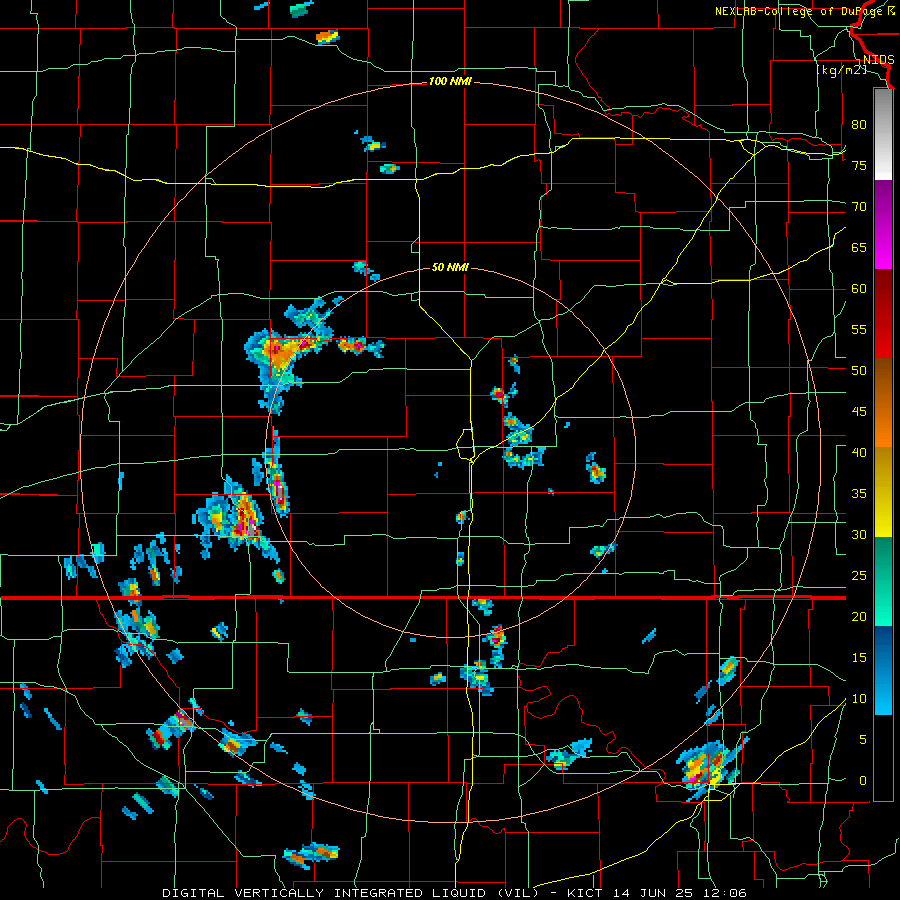Click the 20 value on the color scale
Viewport: 900px width, 900px height.
click(x=859, y=616)
